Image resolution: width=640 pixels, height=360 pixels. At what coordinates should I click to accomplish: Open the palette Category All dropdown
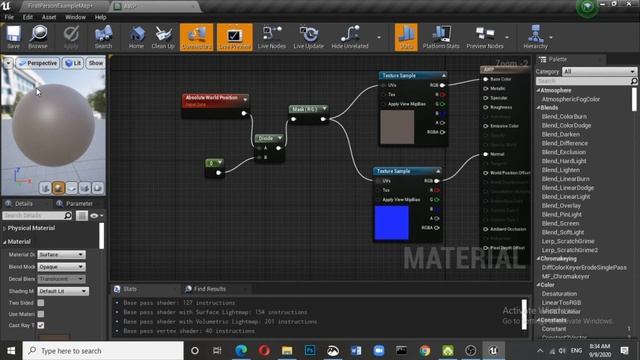pos(599,71)
